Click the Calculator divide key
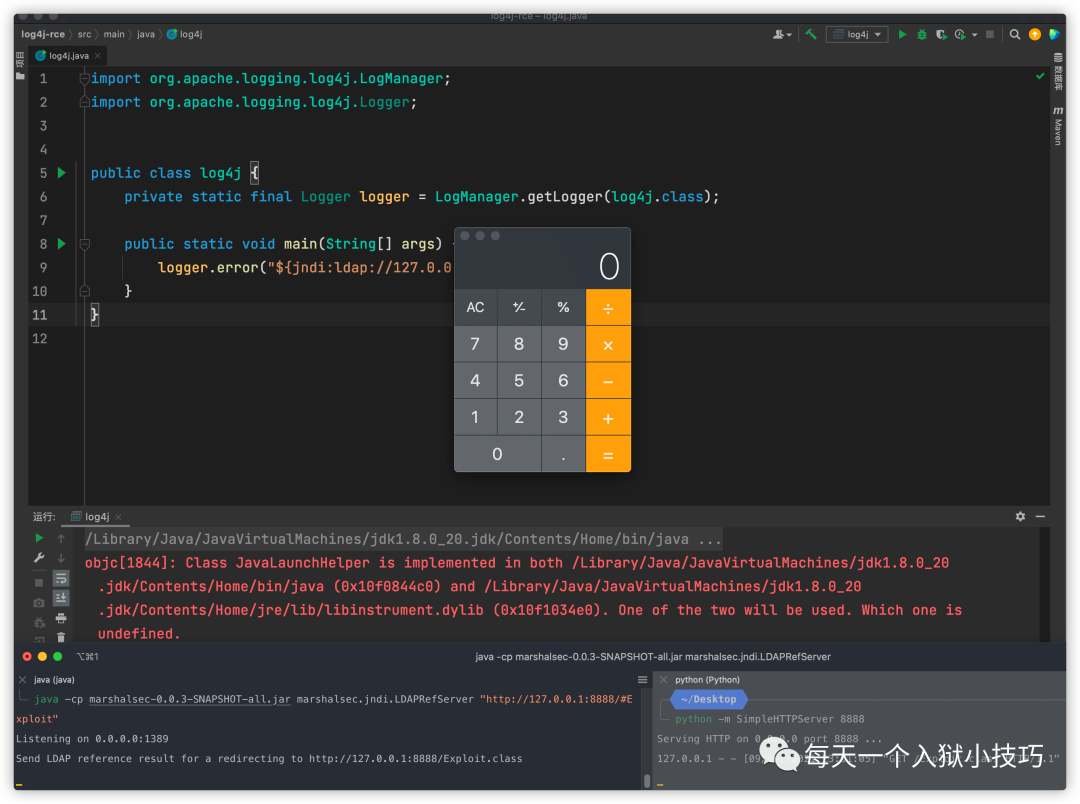The height and width of the screenshot is (804, 1080). 608,307
